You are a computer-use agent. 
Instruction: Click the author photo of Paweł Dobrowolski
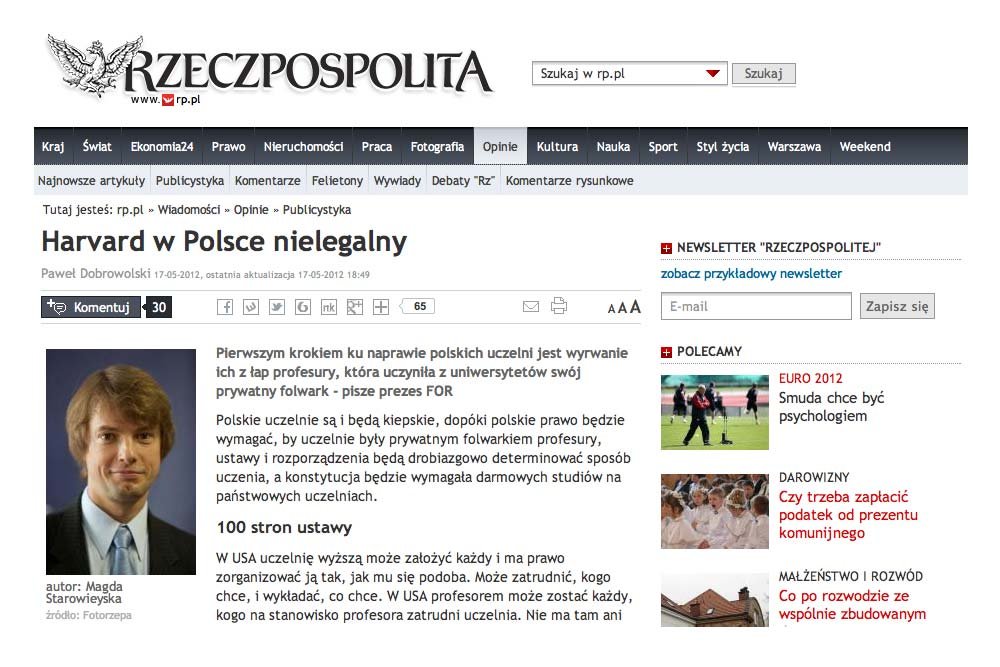click(121, 461)
